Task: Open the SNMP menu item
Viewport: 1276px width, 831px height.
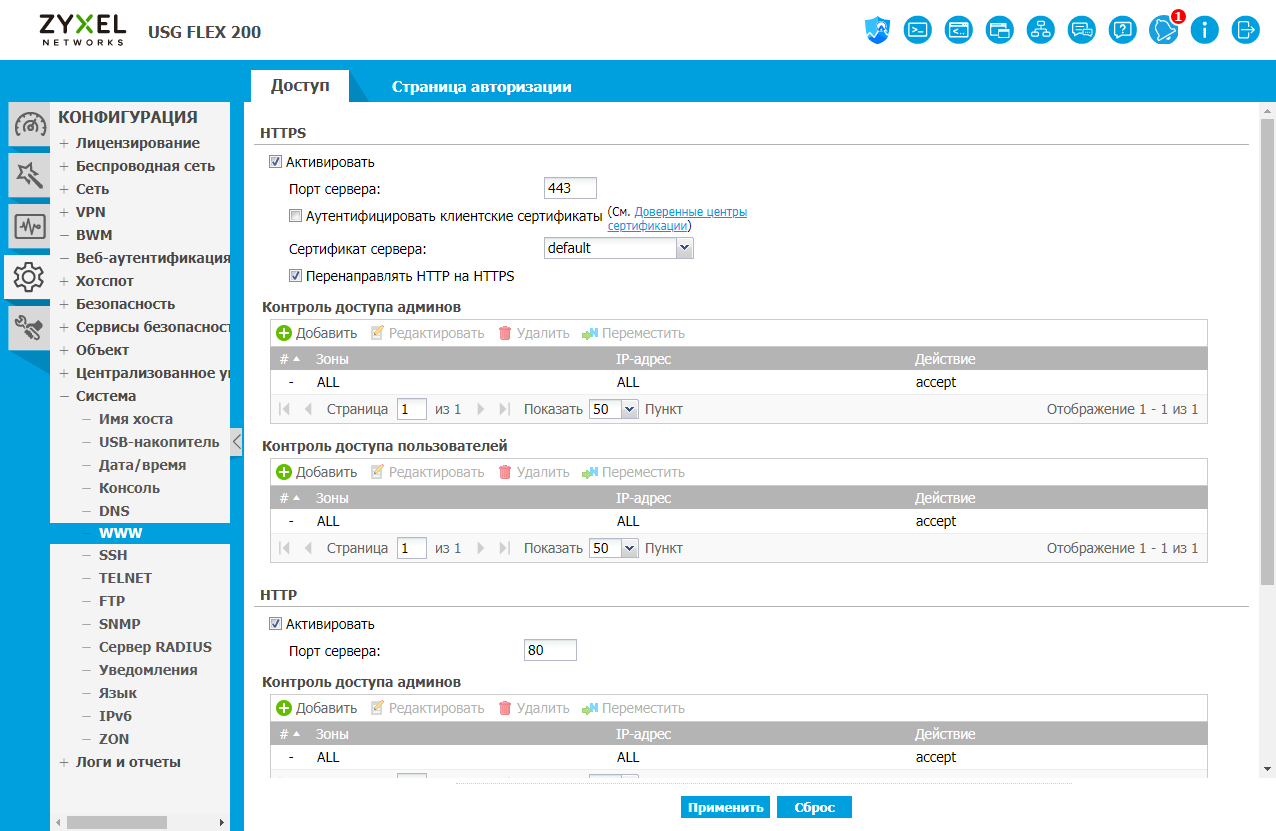Action: click(x=119, y=624)
